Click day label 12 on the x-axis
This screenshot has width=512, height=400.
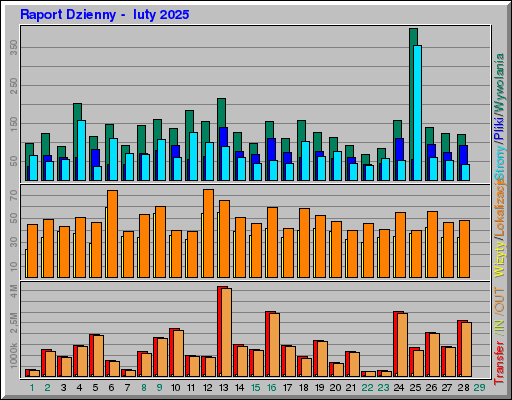click(x=207, y=388)
